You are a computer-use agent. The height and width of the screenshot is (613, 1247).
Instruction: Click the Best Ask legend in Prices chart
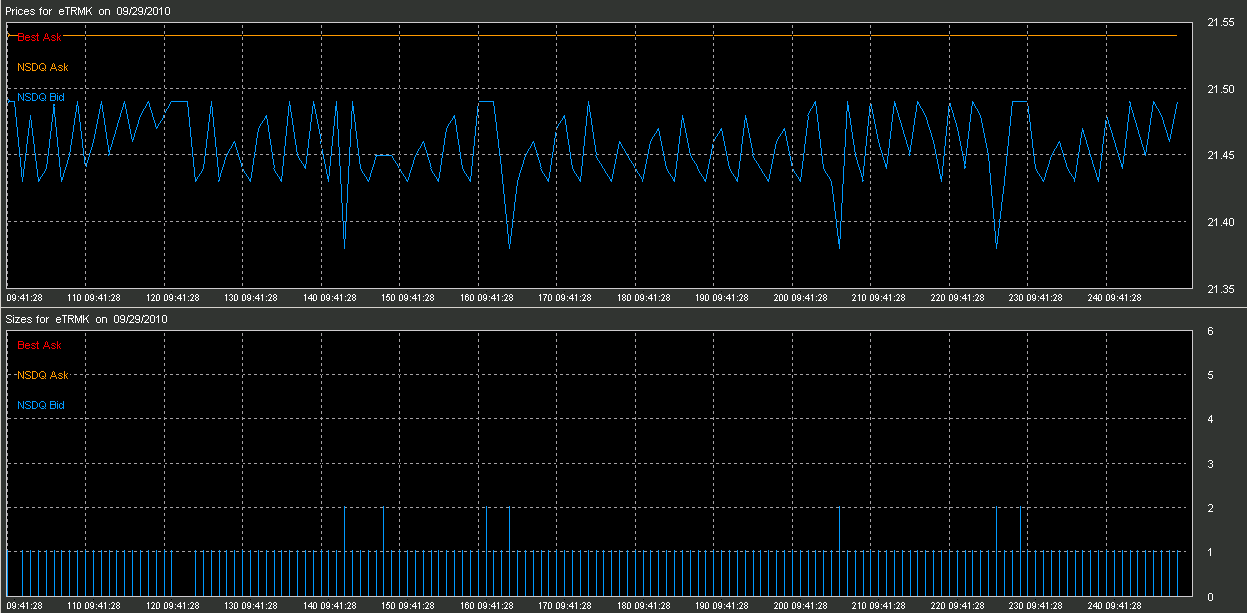point(39,37)
